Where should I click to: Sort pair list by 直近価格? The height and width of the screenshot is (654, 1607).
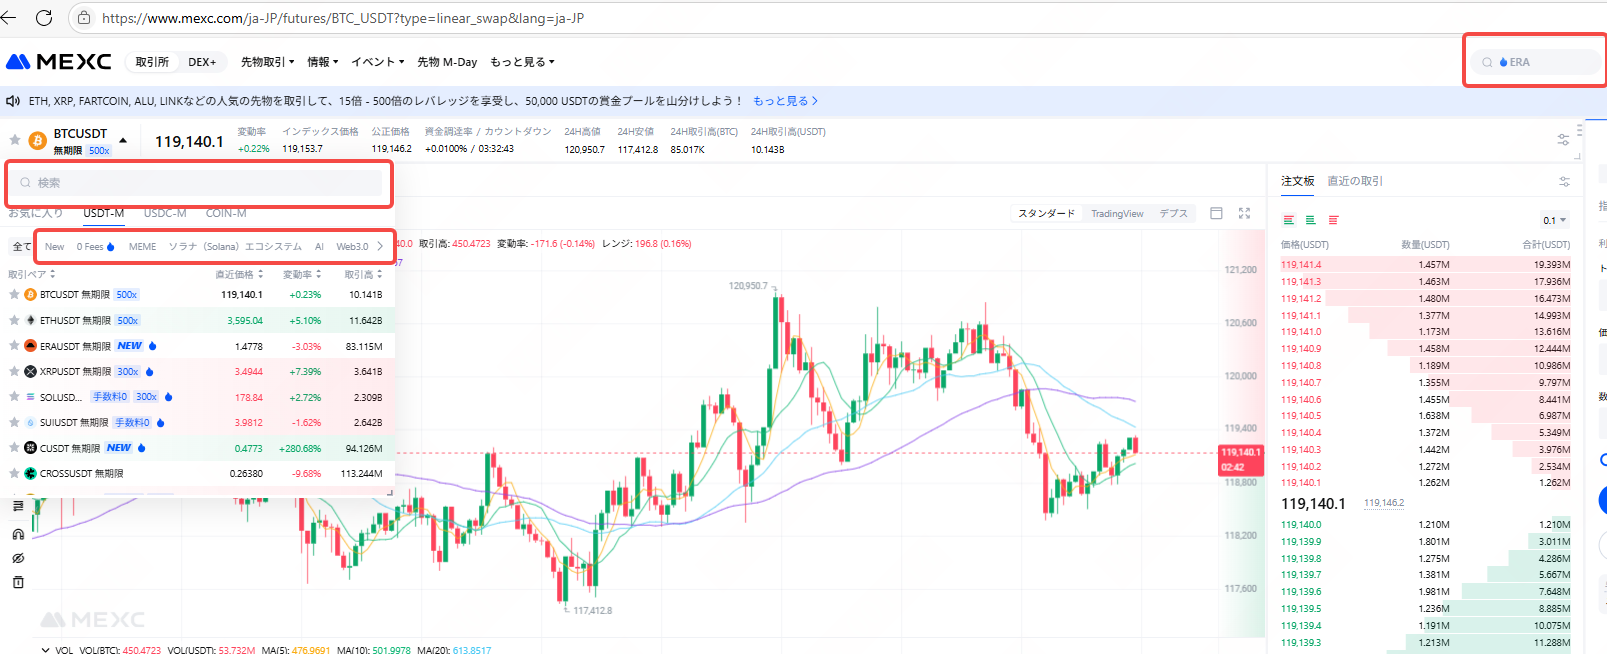click(x=239, y=274)
